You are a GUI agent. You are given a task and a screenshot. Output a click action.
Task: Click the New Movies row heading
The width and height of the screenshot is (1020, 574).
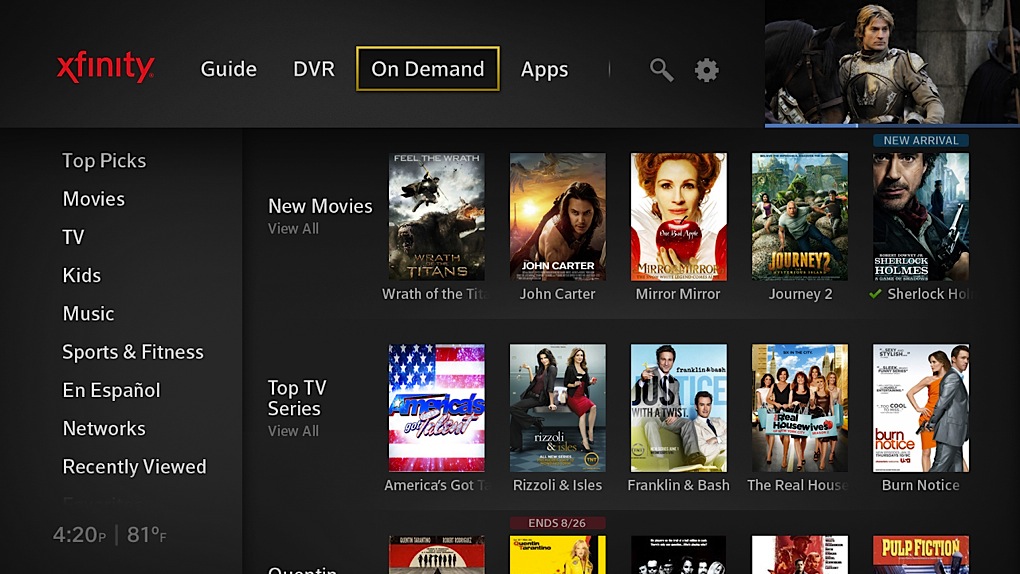[320, 206]
